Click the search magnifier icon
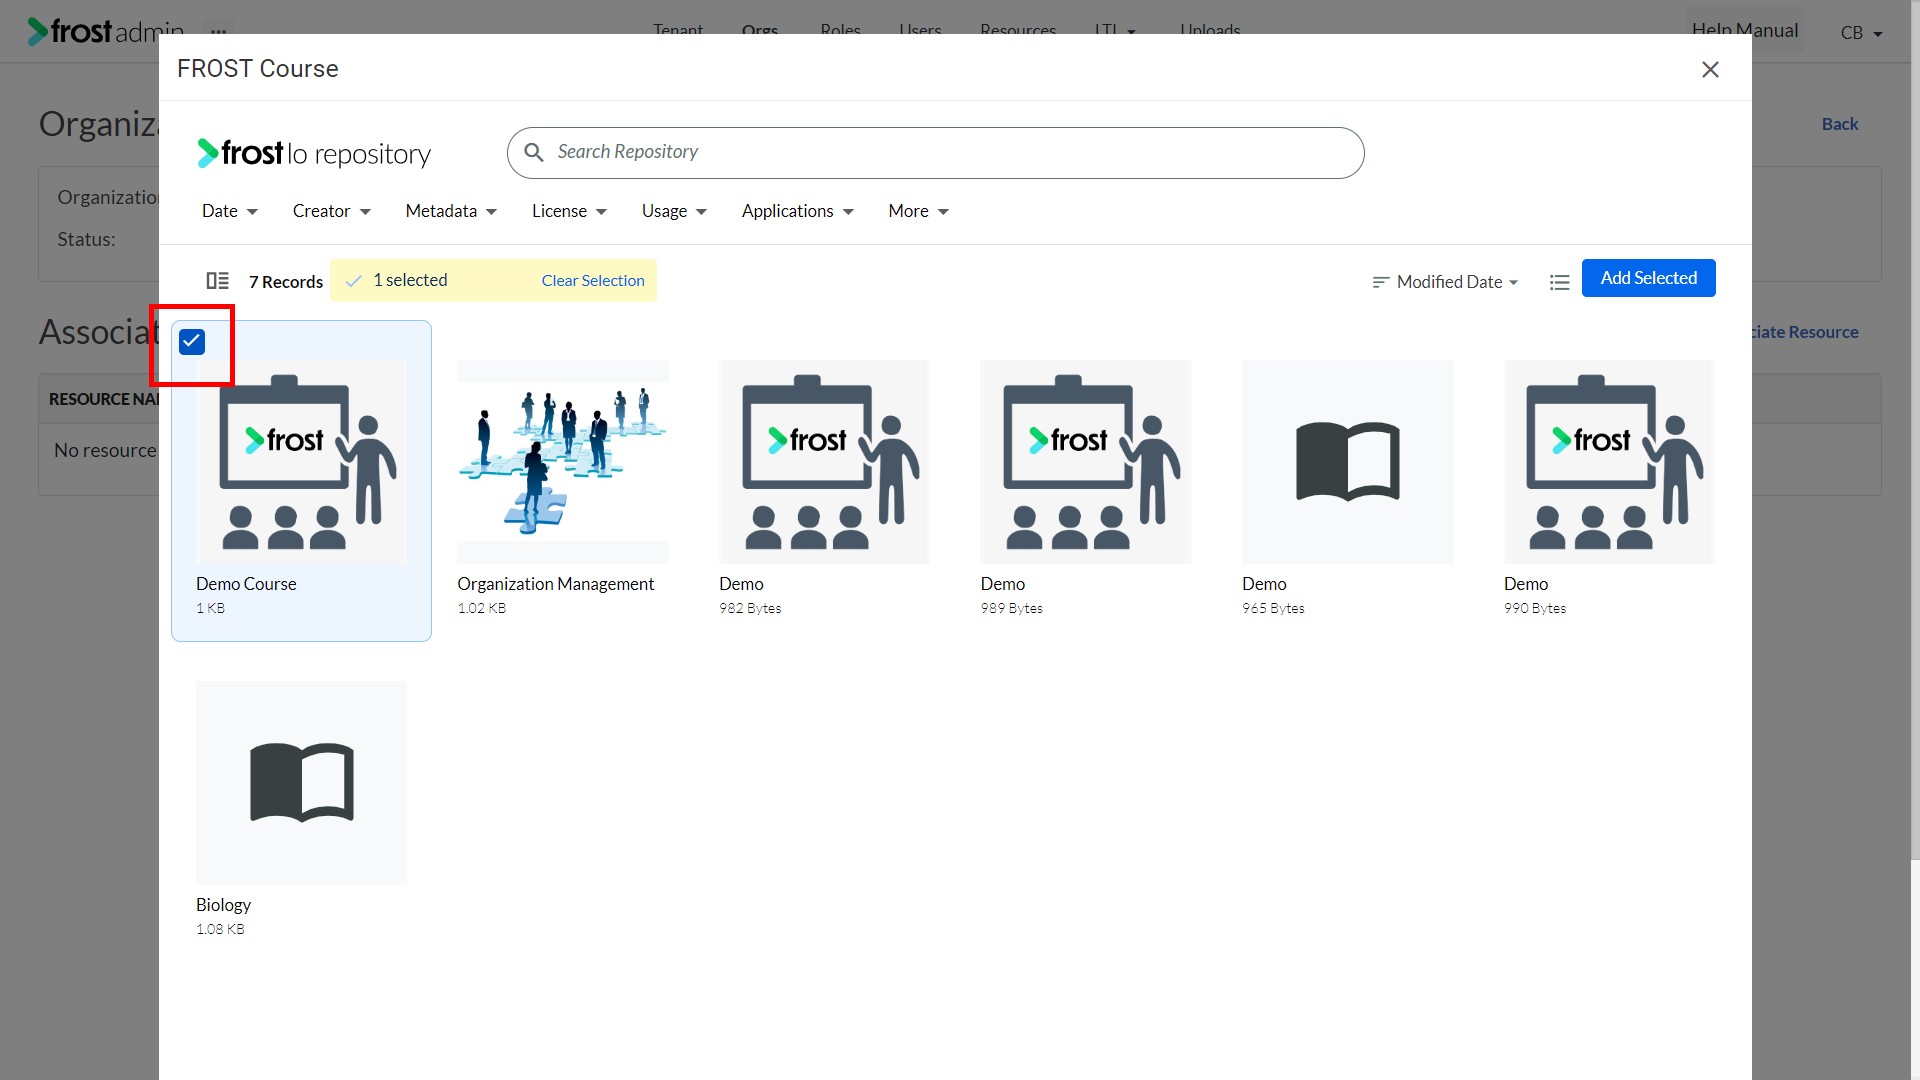This screenshot has width=1920, height=1080. point(534,152)
